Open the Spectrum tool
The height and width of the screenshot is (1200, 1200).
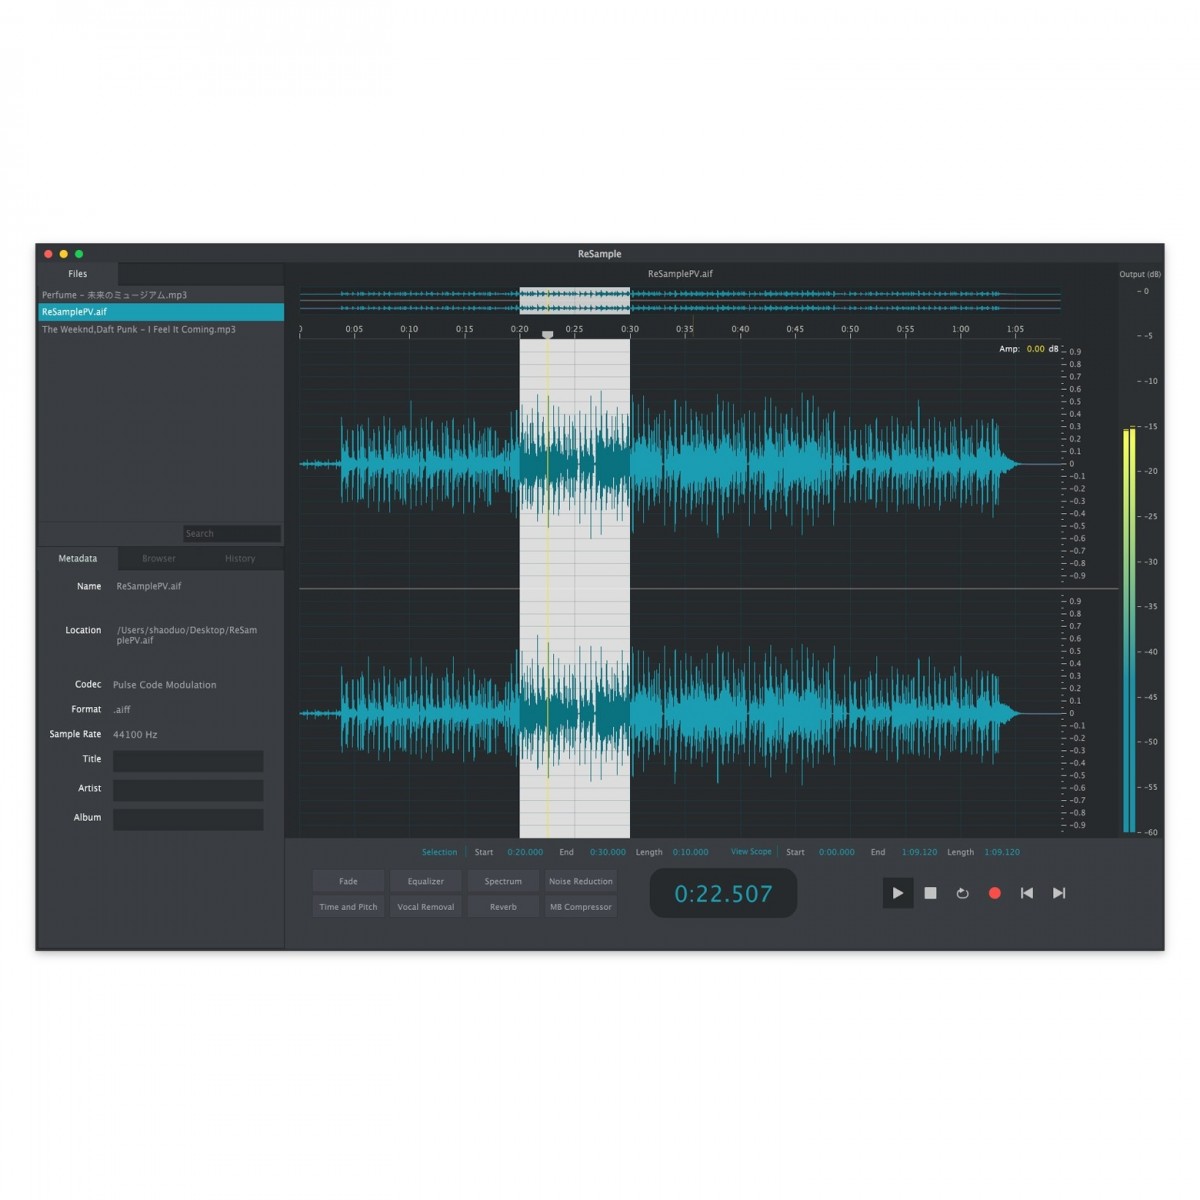[x=503, y=881]
